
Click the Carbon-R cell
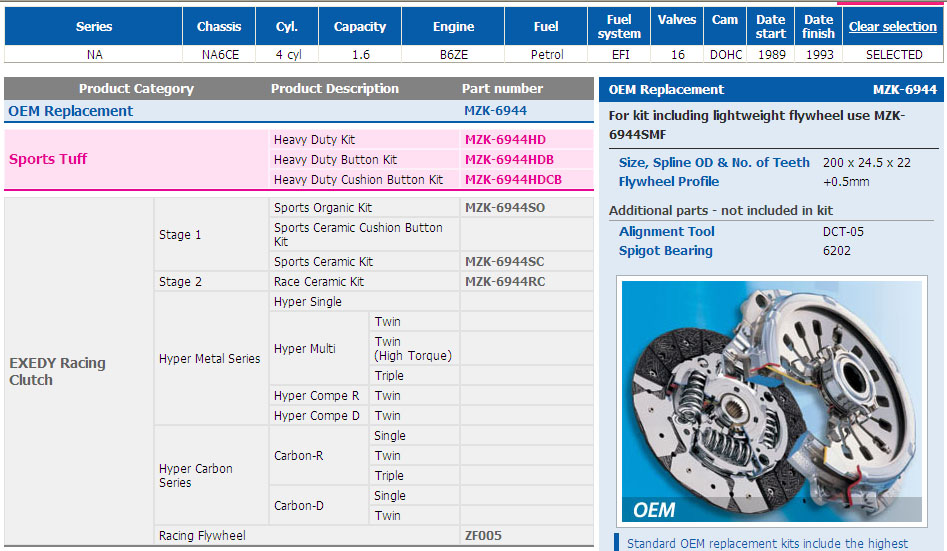(319, 456)
